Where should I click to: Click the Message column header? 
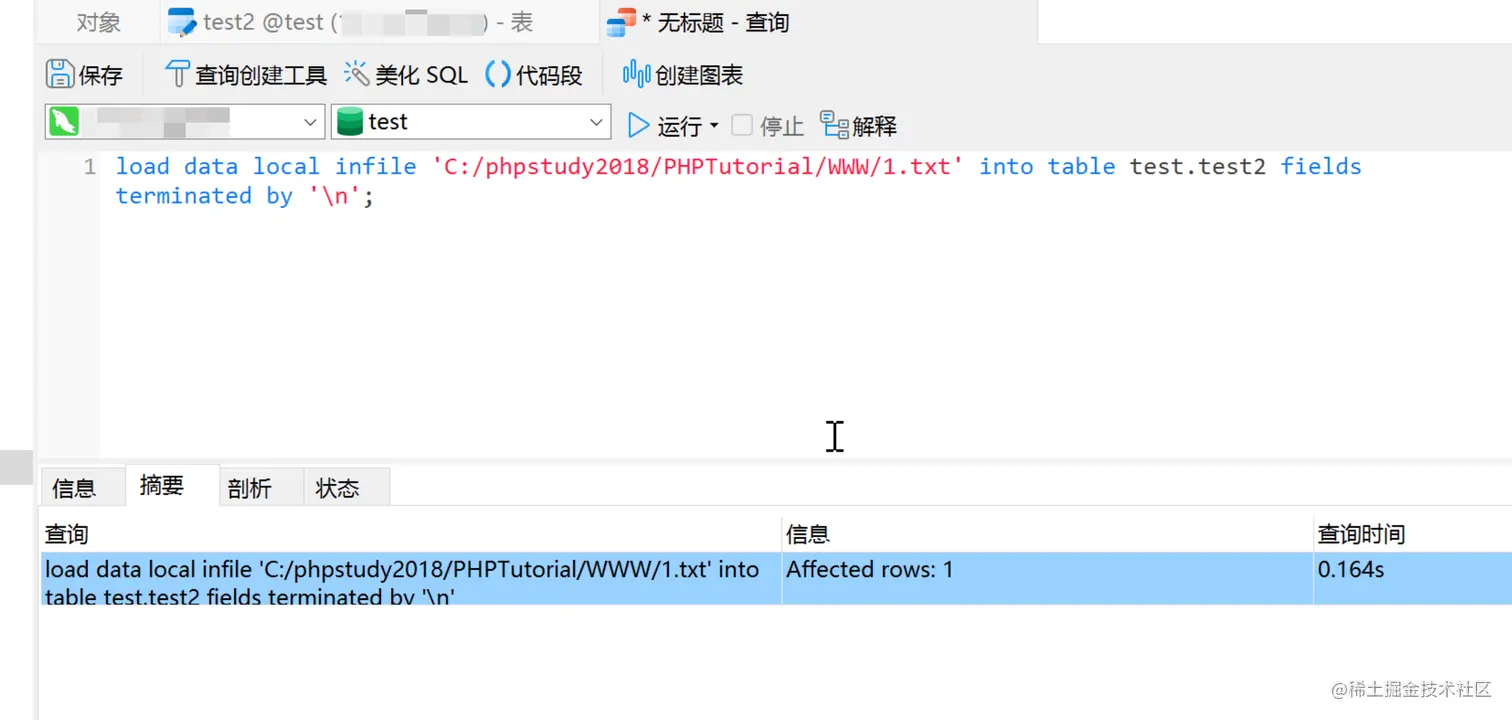[1047, 534]
